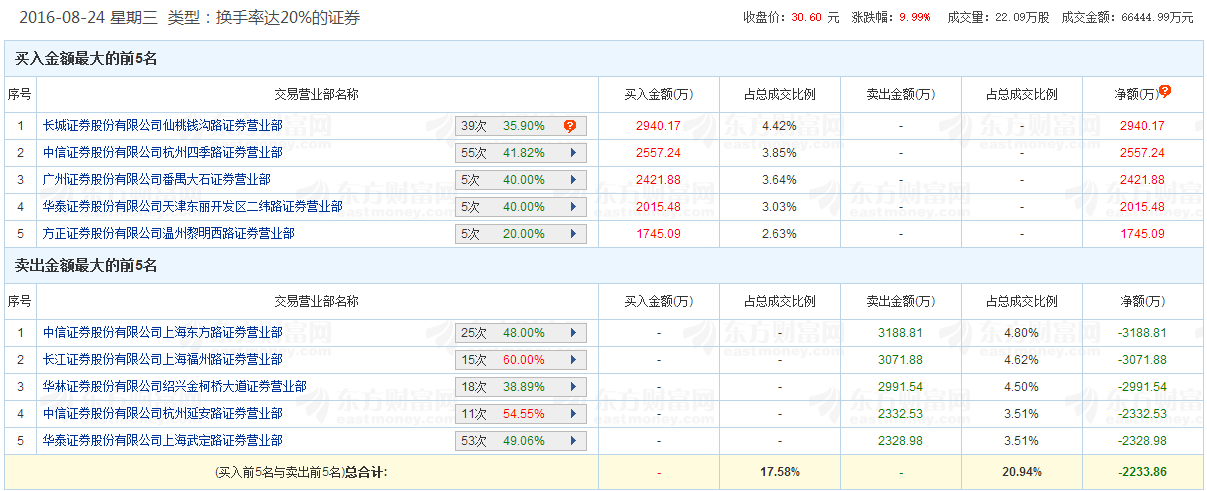1207x491 pixels.
Task: Expand arrow in 华林证券绍兴金柯桥 18次 box
Action: (x=573, y=387)
